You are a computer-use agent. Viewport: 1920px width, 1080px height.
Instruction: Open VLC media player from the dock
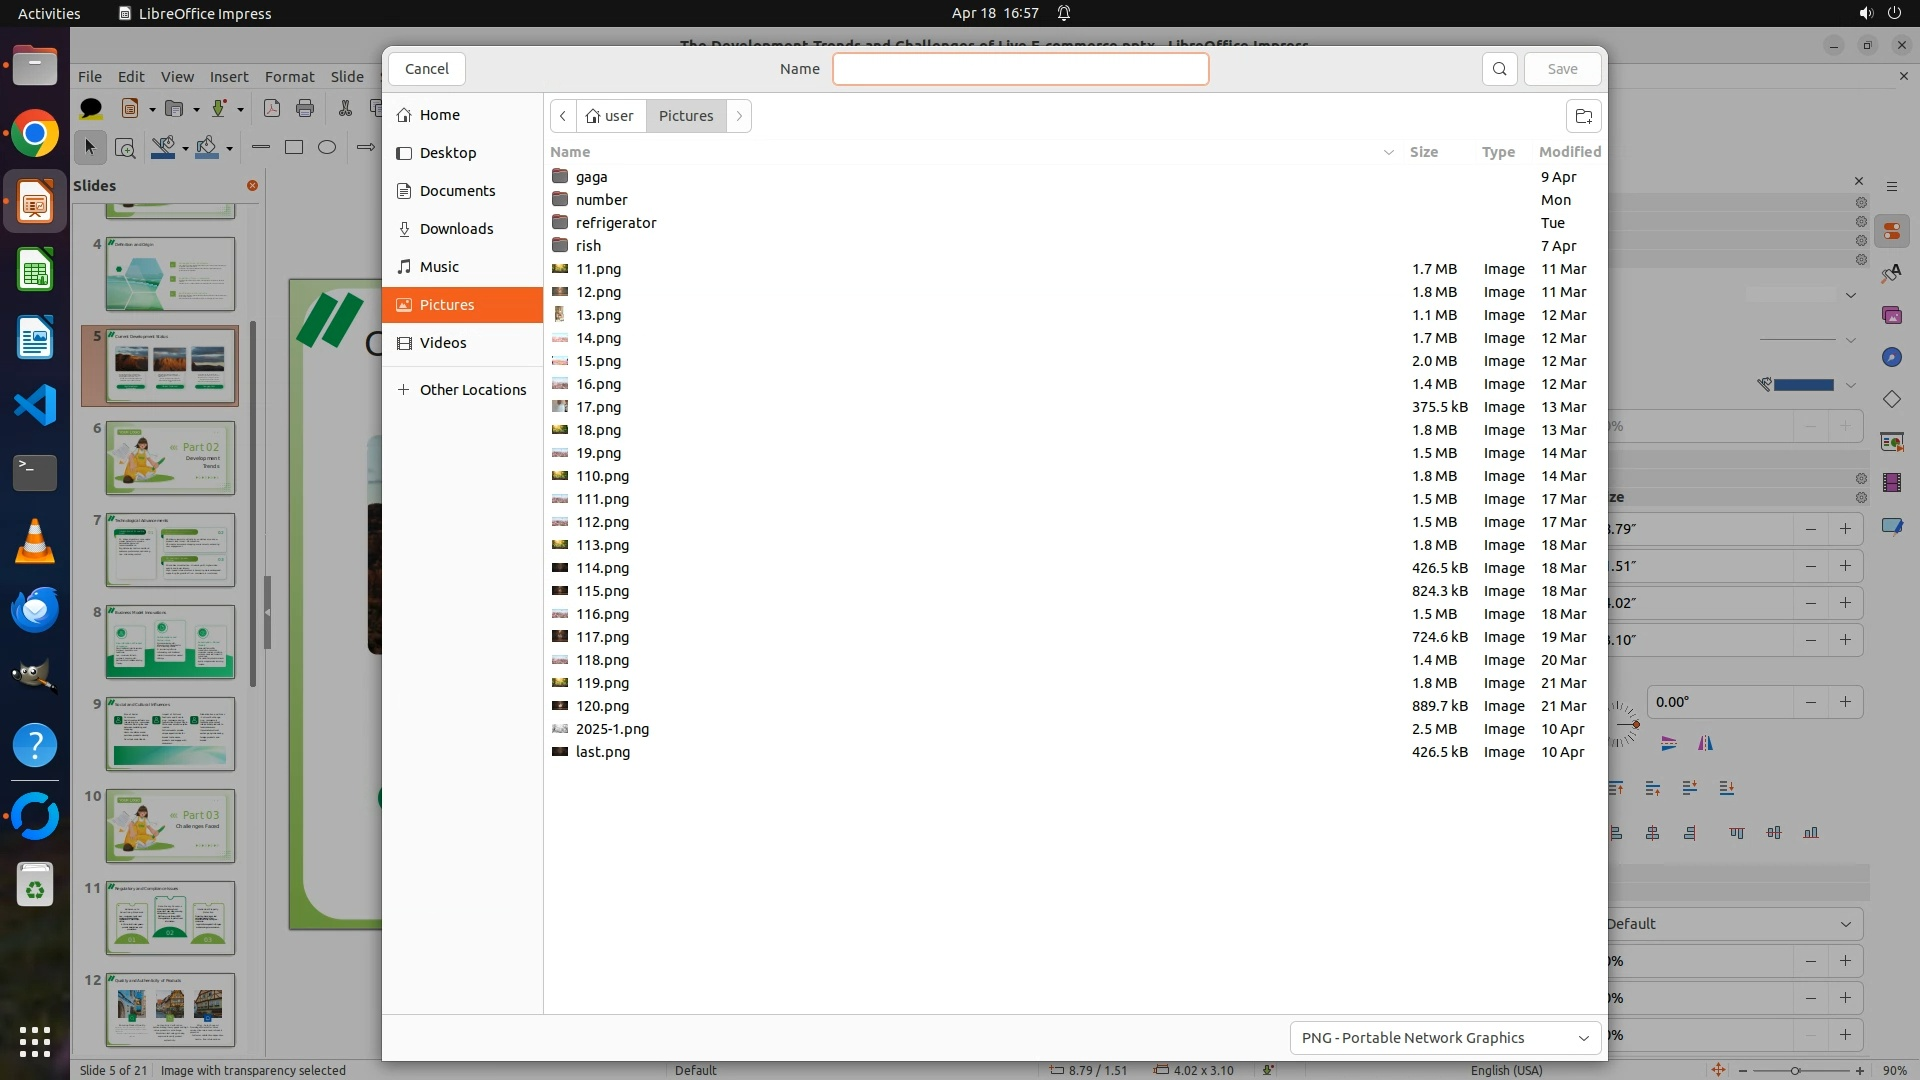point(35,541)
